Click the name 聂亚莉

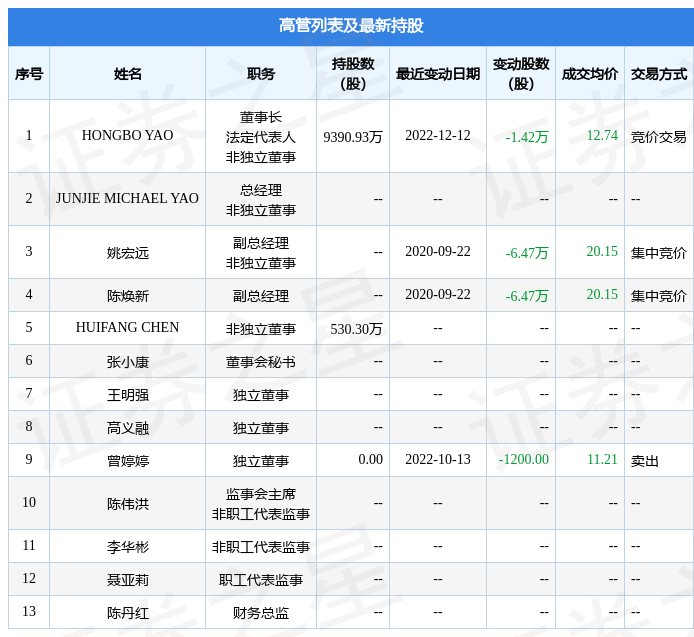pyautogui.click(x=127, y=579)
